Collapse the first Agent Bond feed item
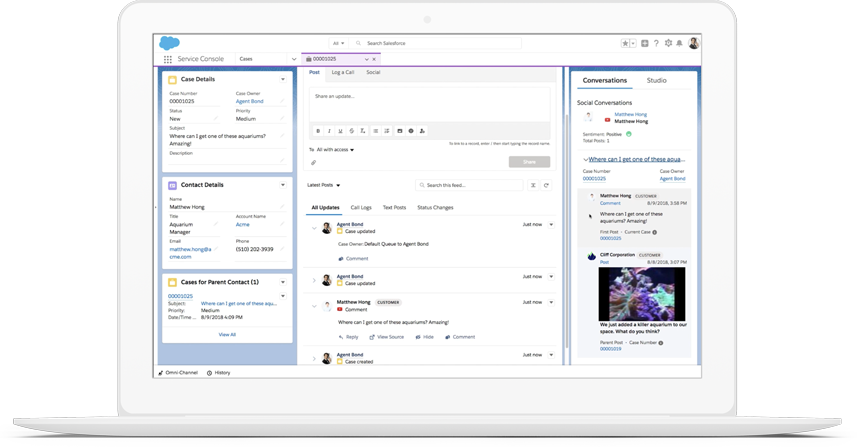Image resolution: width=857 pixels, height=447 pixels. pos(314,228)
